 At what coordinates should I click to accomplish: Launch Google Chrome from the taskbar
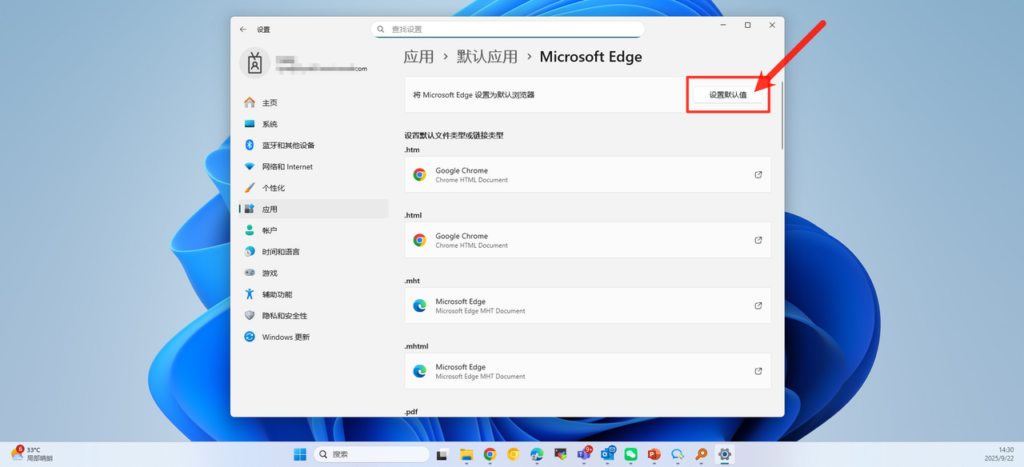coord(490,454)
